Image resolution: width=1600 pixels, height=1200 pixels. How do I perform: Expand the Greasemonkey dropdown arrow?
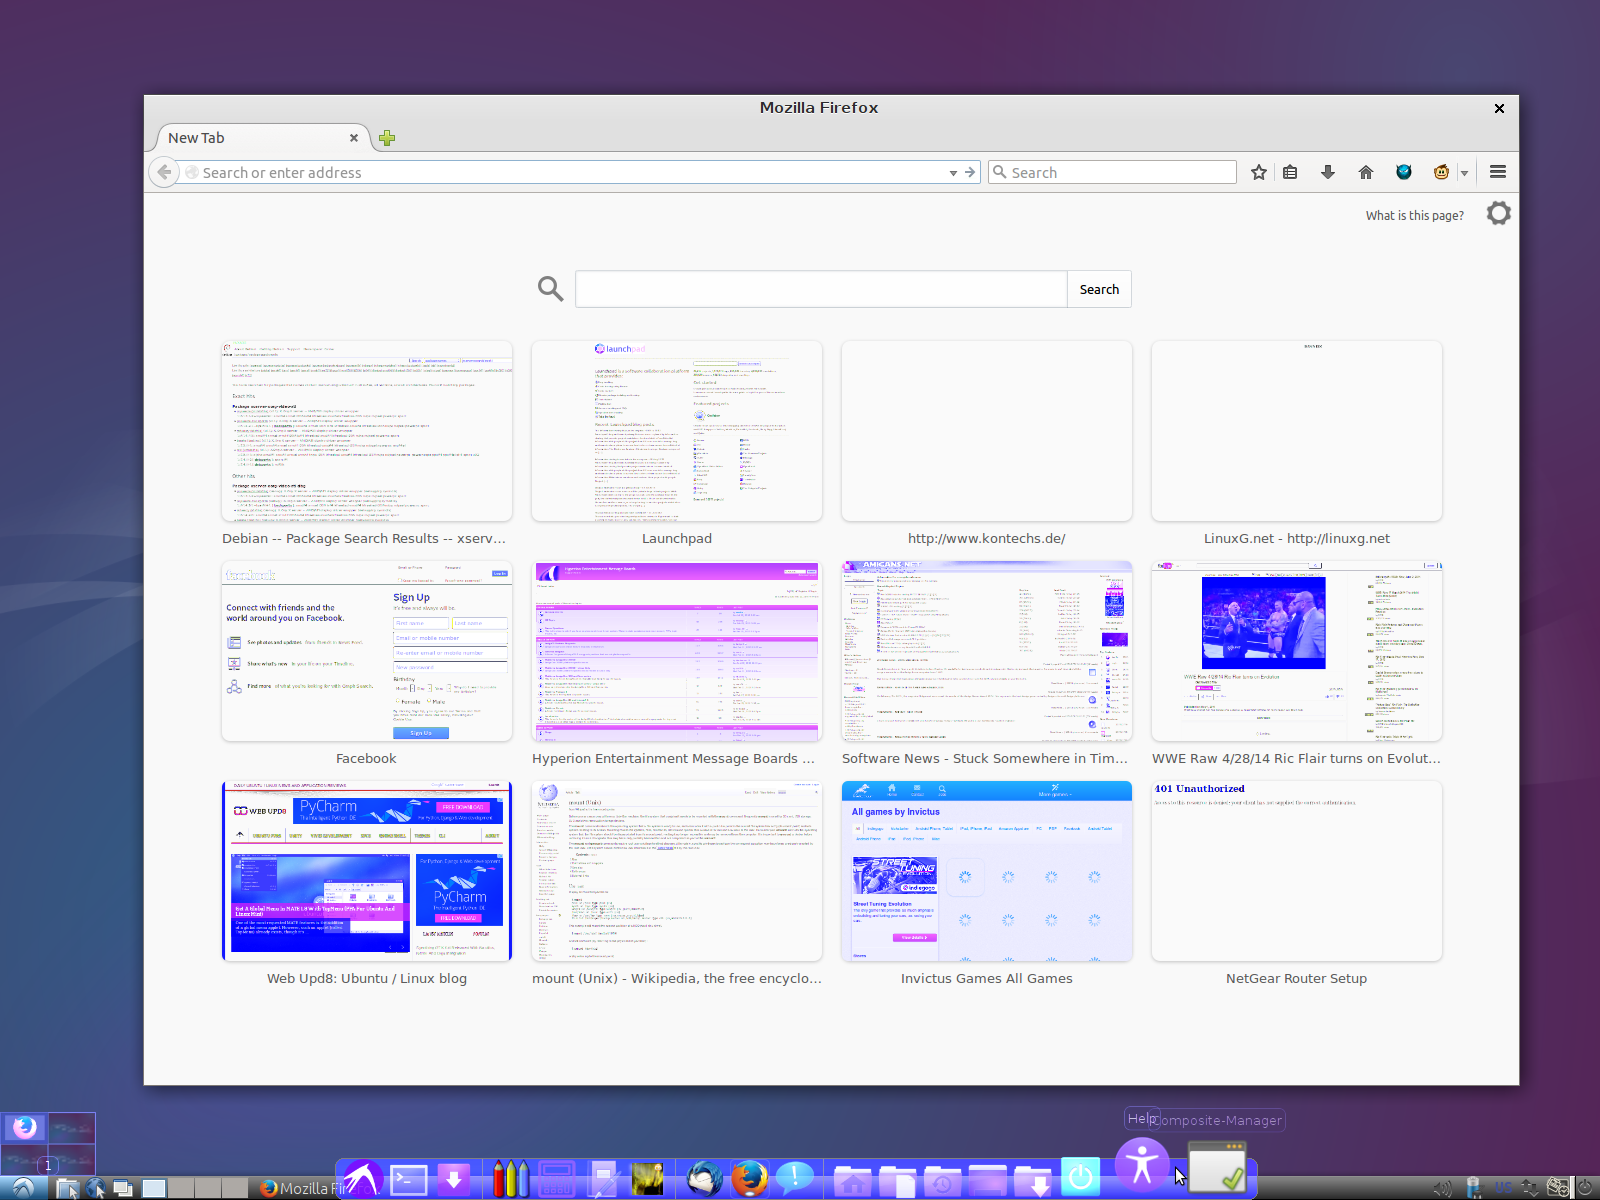pos(1464,173)
